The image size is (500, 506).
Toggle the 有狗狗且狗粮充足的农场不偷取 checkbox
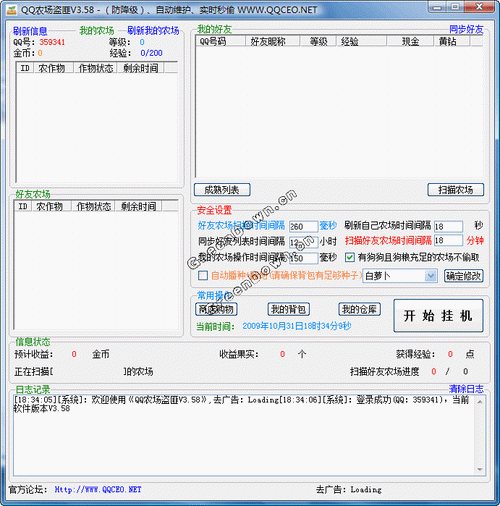(349, 257)
